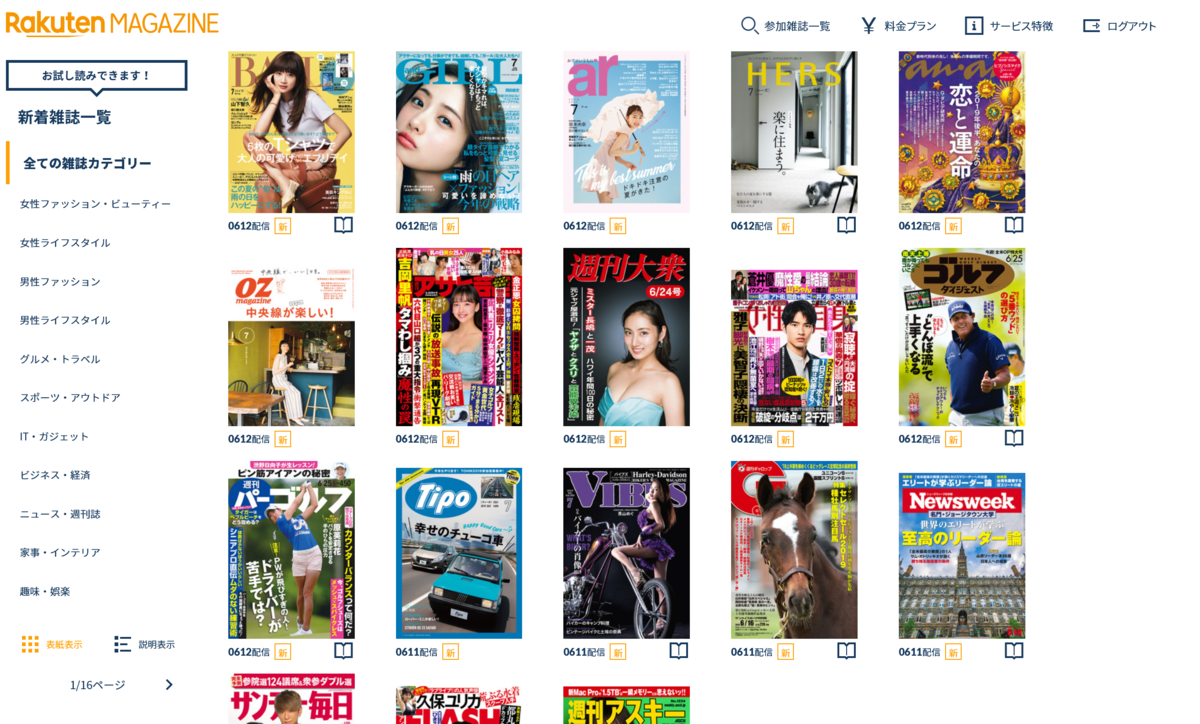The image size is (1200, 724).
Task: Open the Tipo magazine cover
Action: point(459,553)
